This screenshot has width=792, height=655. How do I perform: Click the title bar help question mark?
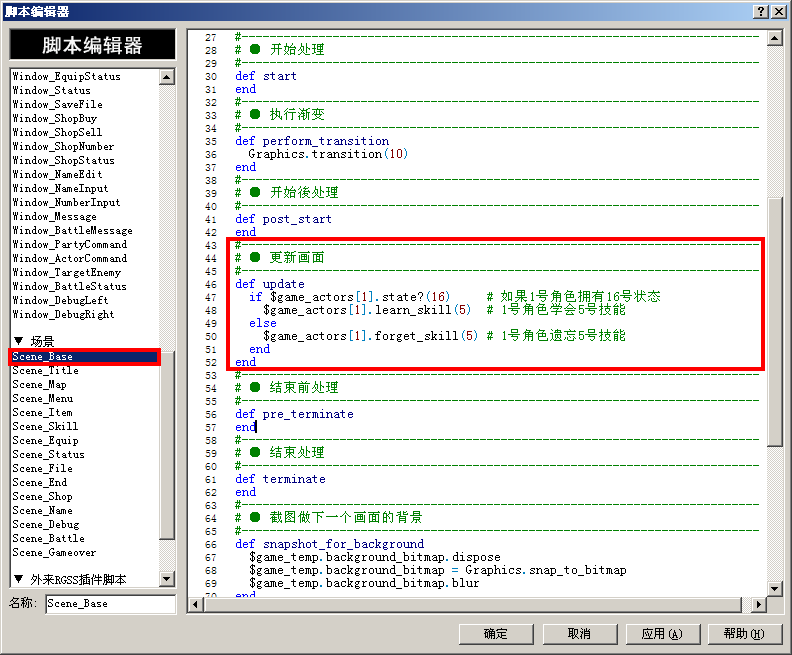761,12
